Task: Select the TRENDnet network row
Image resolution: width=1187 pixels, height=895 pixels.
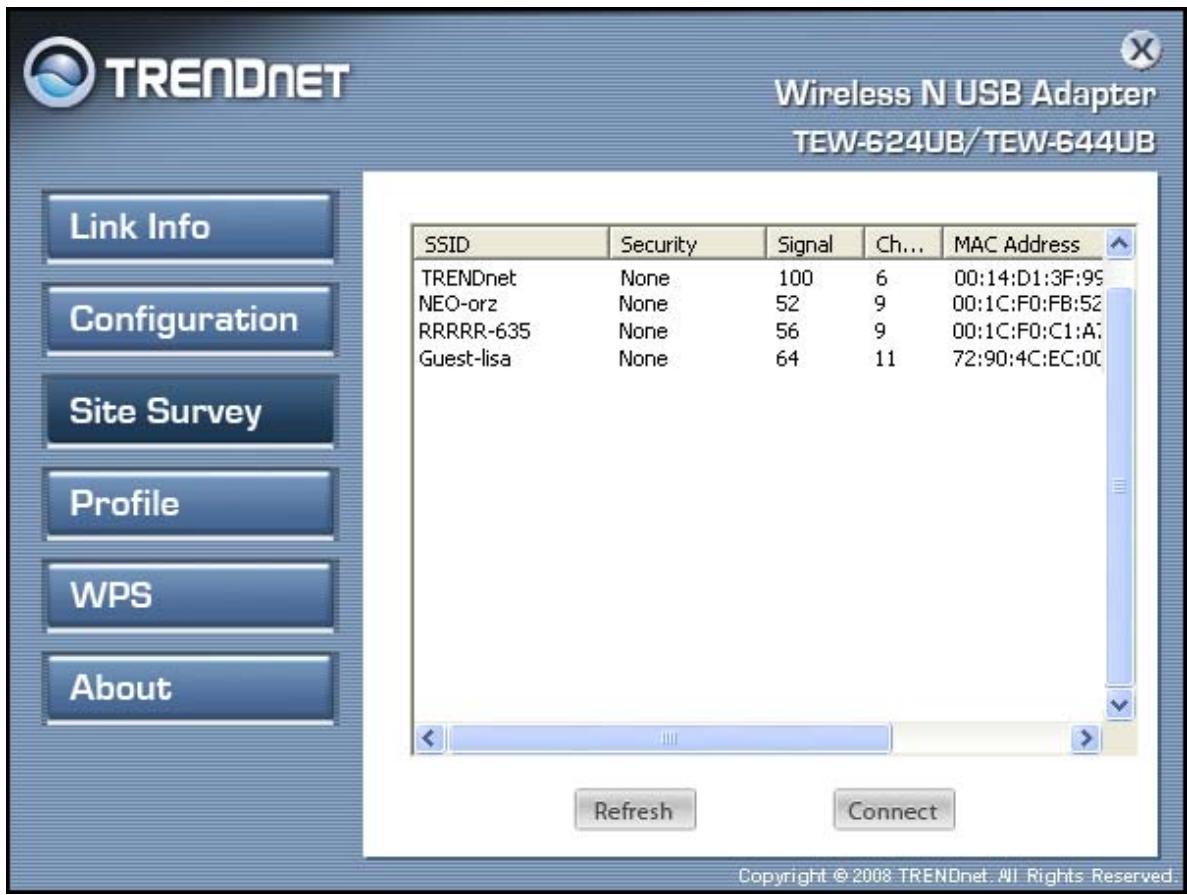Action: click(759, 278)
